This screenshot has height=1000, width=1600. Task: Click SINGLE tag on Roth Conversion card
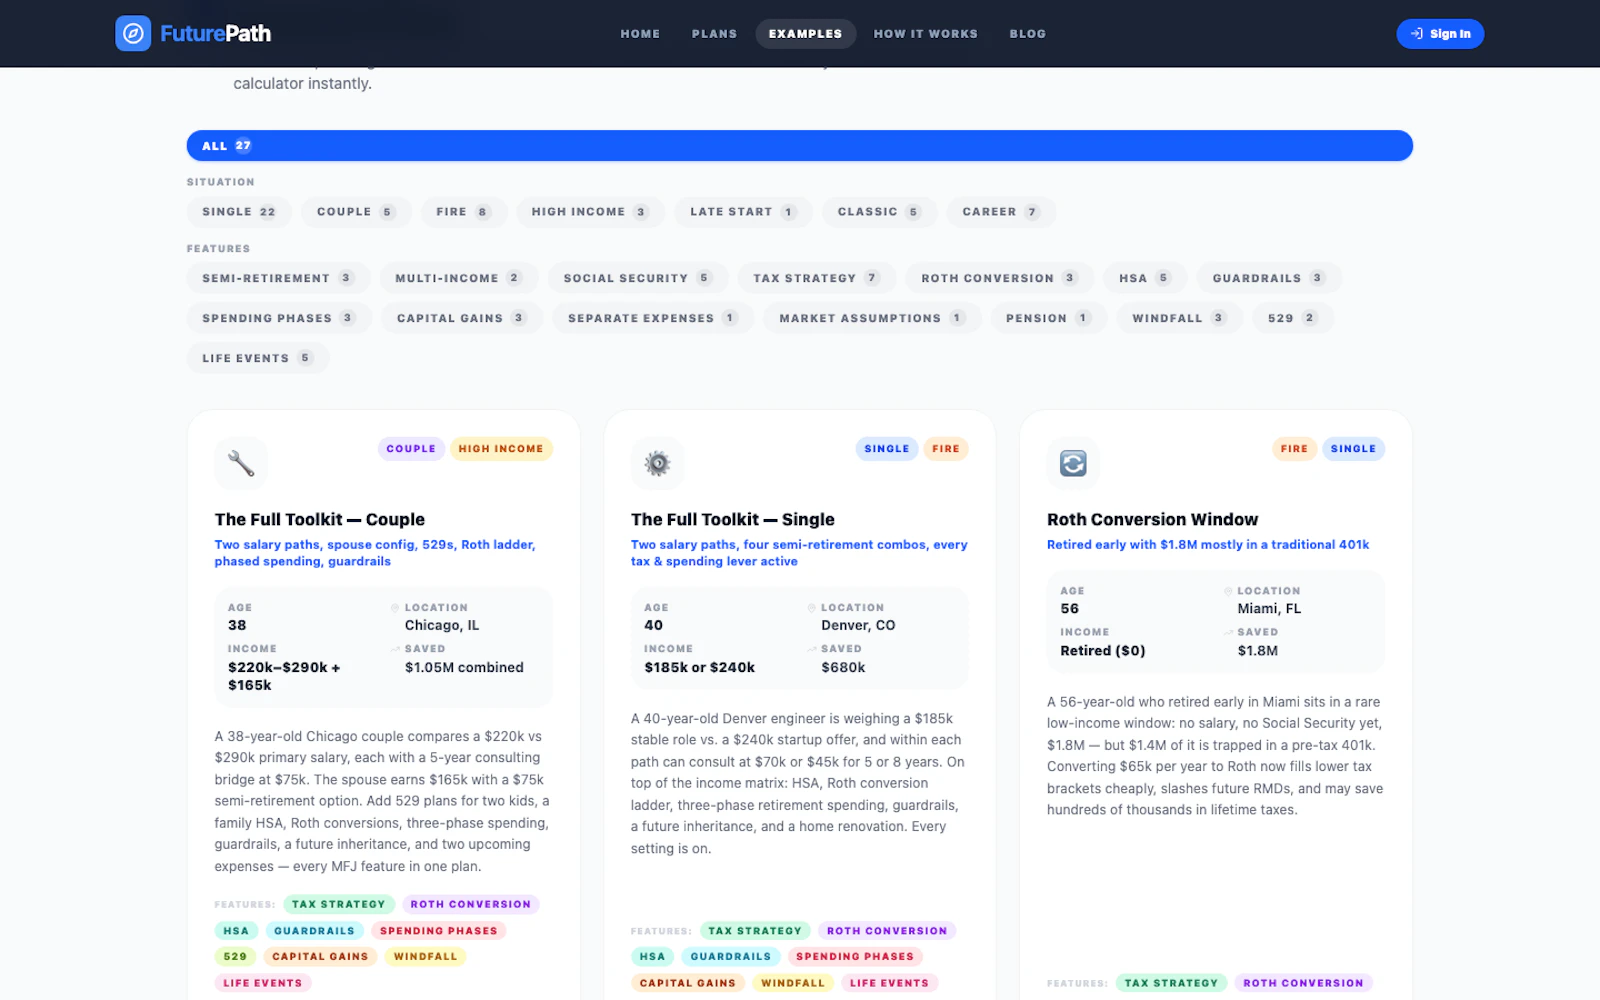click(x=1353, y=449)
